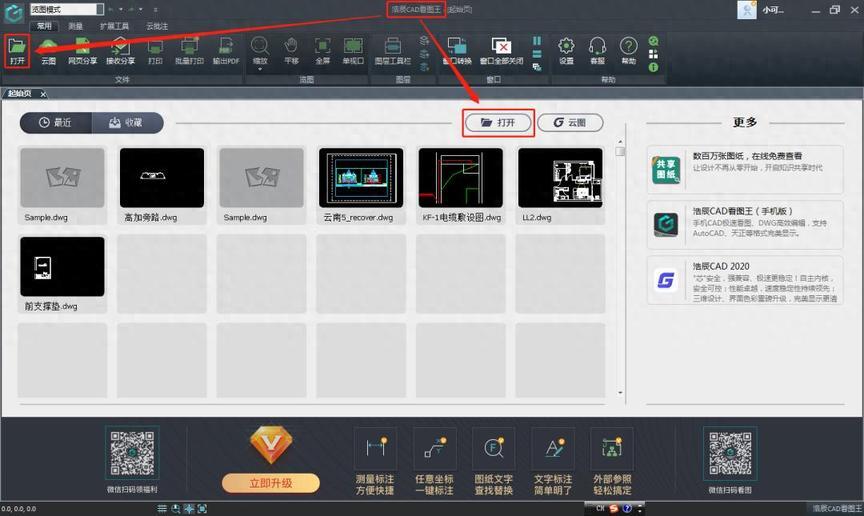Click the 批量打印 batch print icon
Viewport: 864px width, 516px height.
coord(189,51)
